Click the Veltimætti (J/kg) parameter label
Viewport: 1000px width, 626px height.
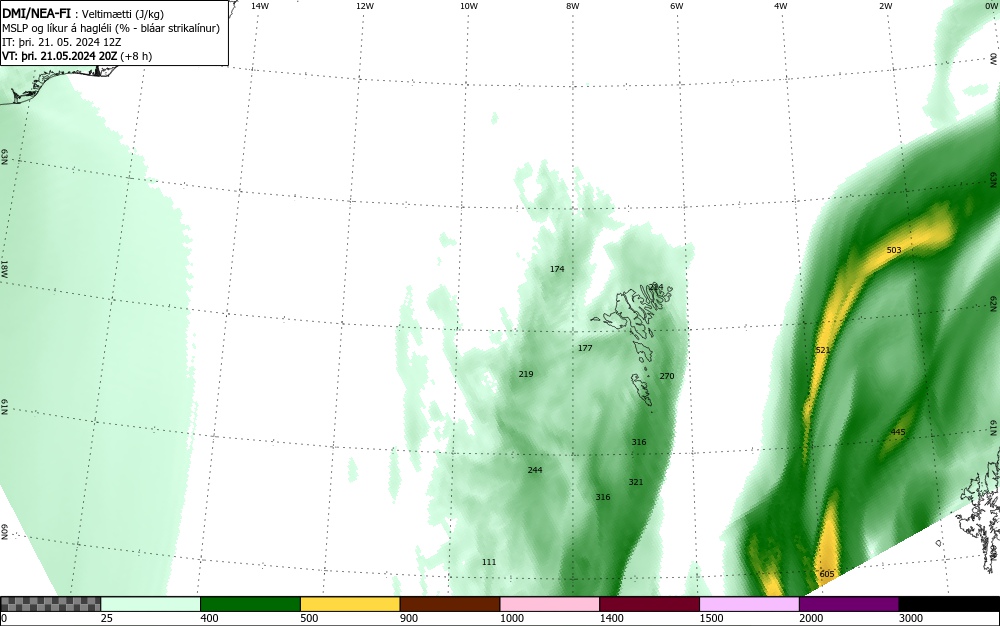122,14
